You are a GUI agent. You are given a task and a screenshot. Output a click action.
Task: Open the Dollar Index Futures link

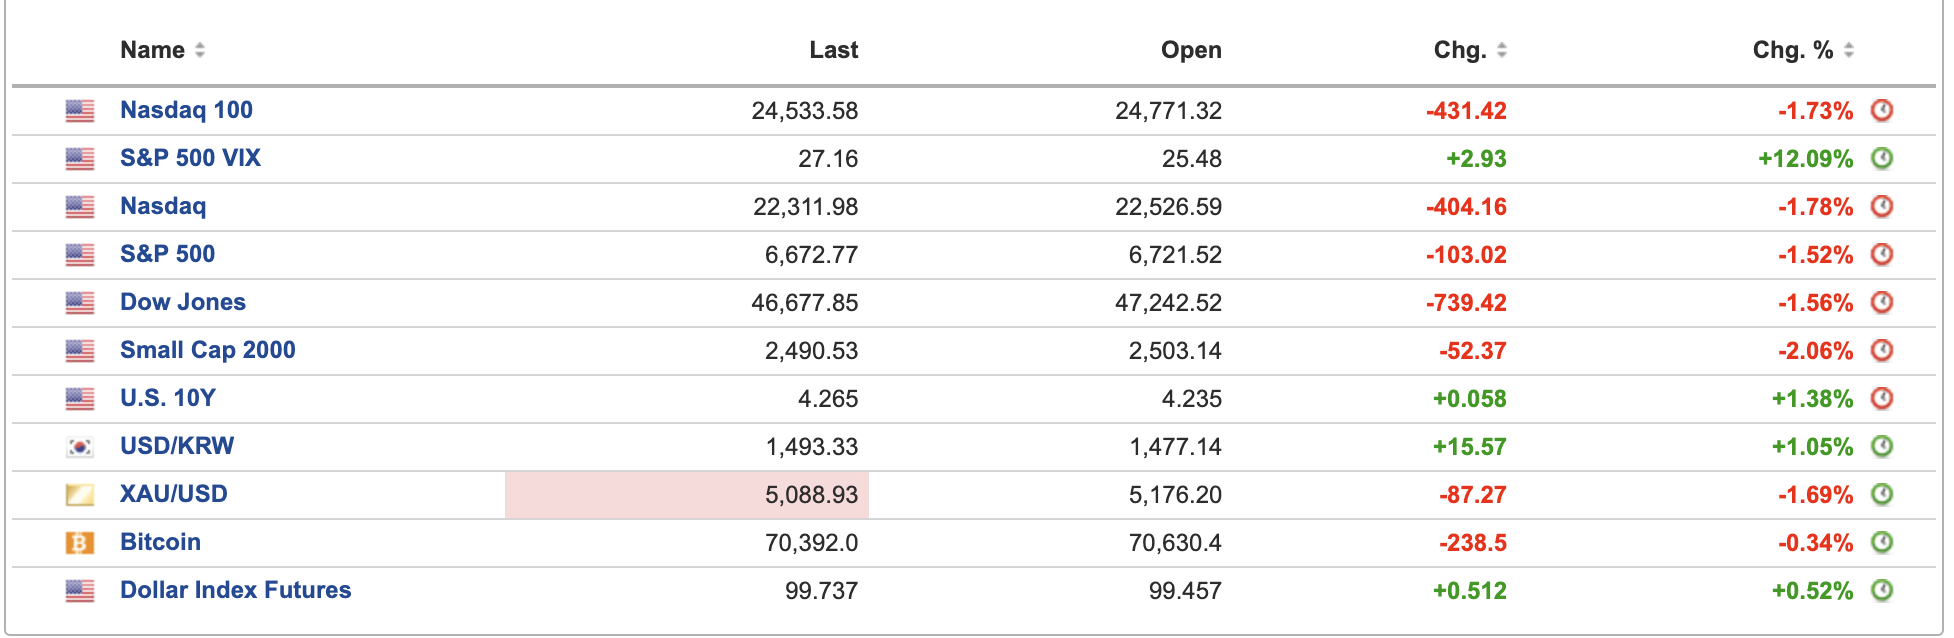click(x=235, y=590)
